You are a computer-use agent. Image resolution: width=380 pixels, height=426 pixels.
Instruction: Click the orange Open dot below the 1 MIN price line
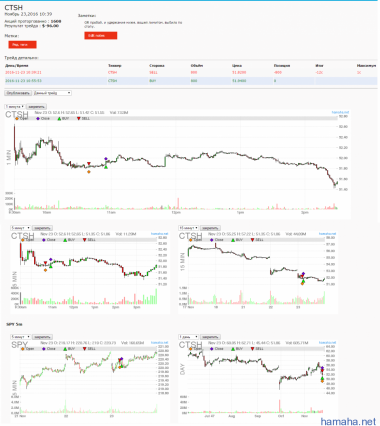tap(89, 172)
